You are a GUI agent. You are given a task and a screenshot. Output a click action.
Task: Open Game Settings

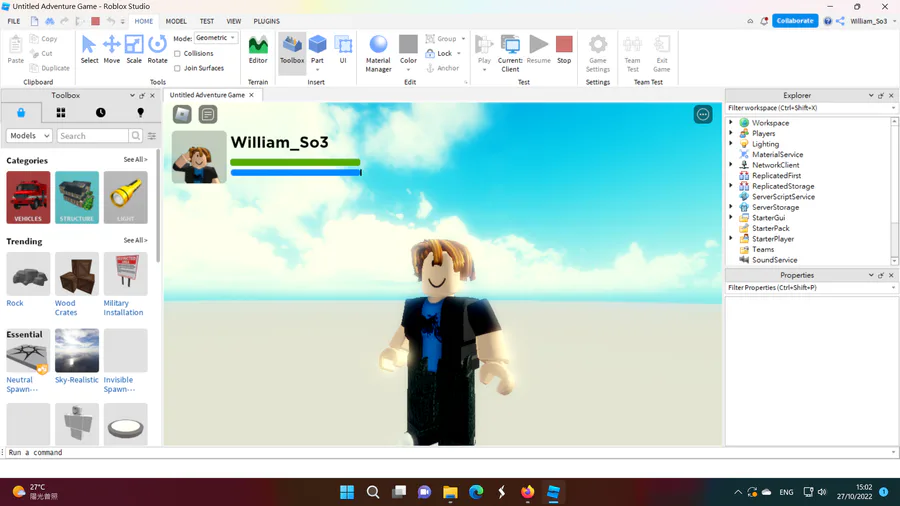coord(598,53)
